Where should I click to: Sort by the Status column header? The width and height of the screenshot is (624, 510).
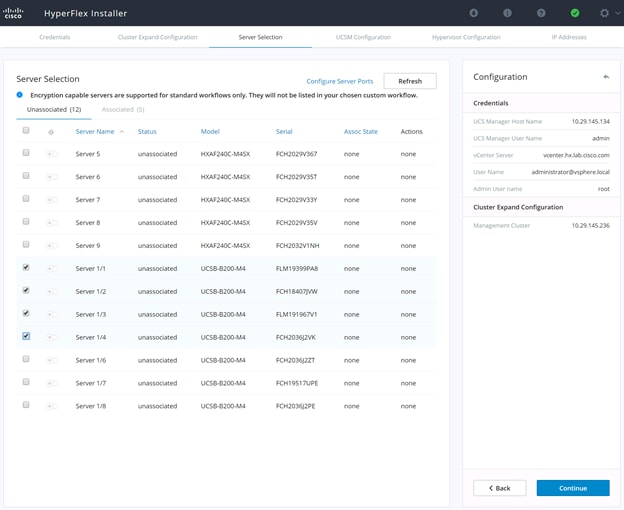pos(147,132)
